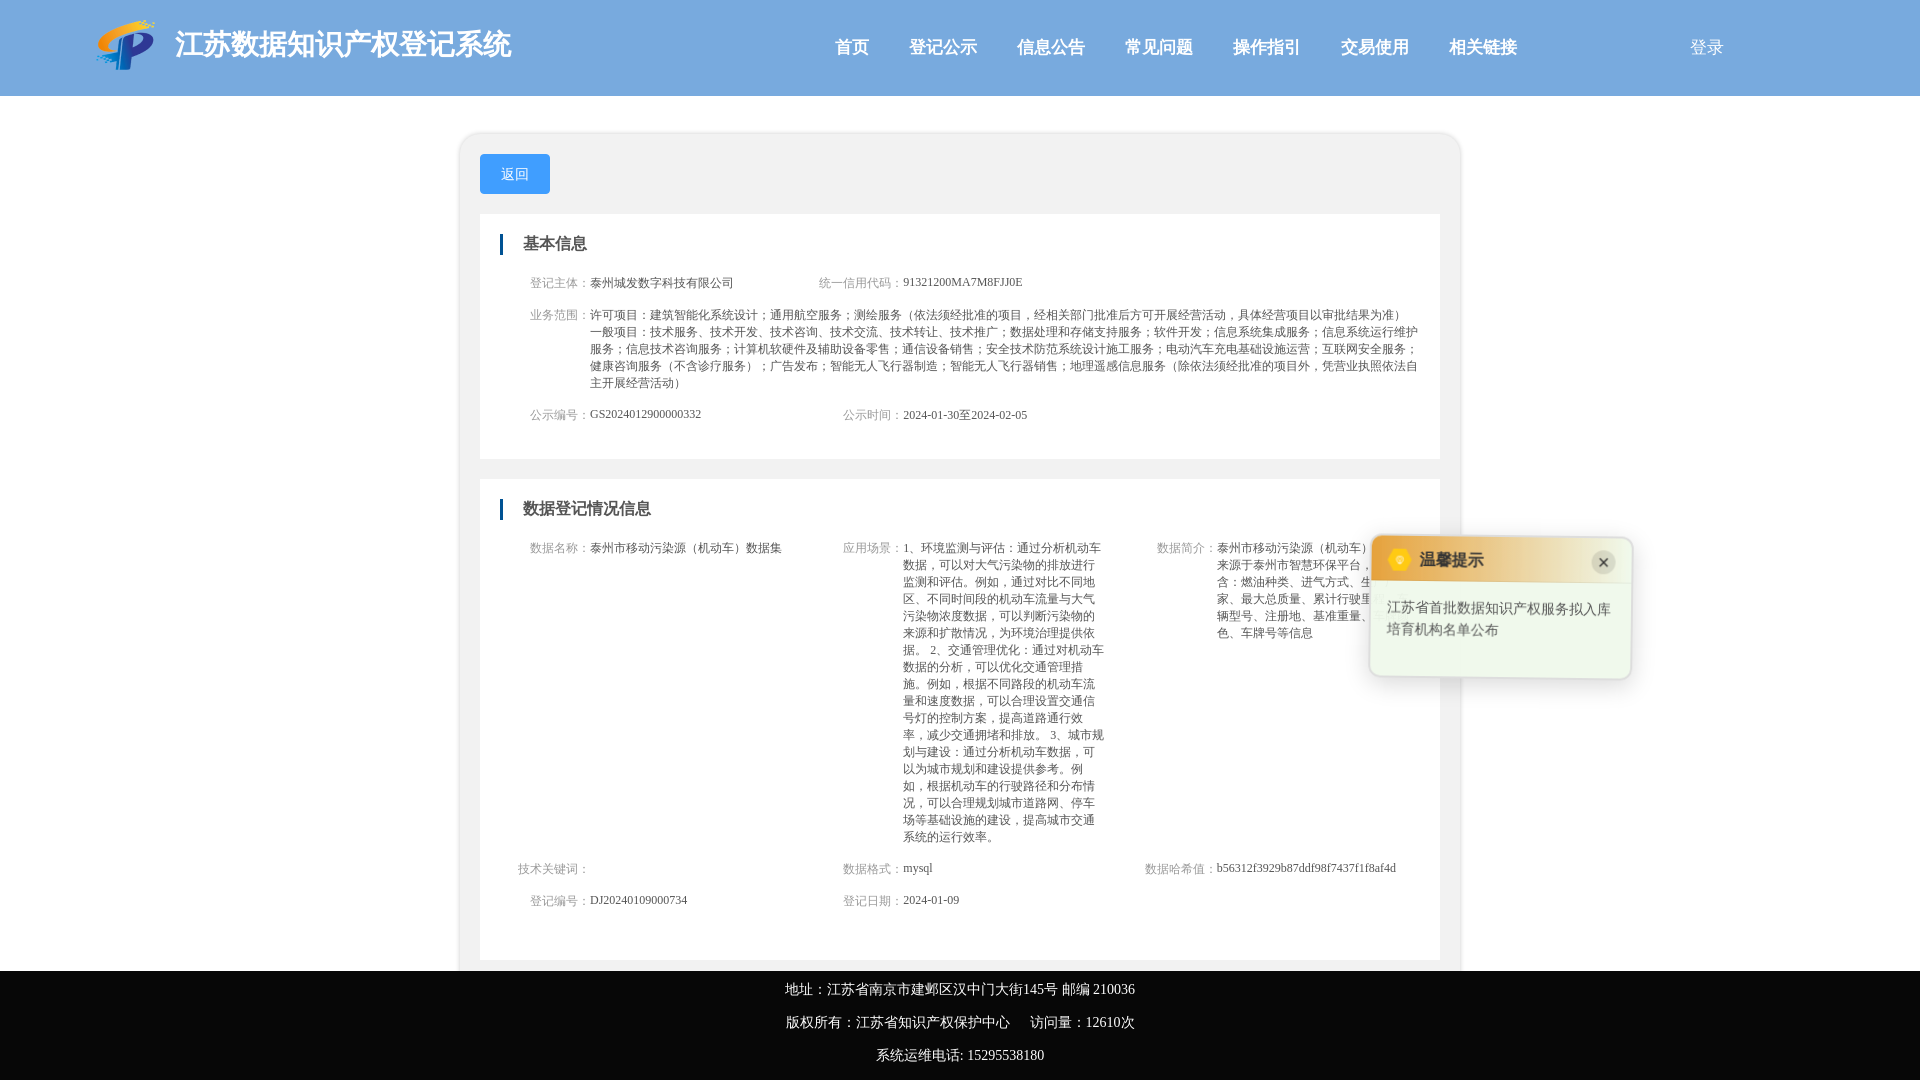
Task: Click the 统一信用代码 label
Action: (x=860, y=283)
